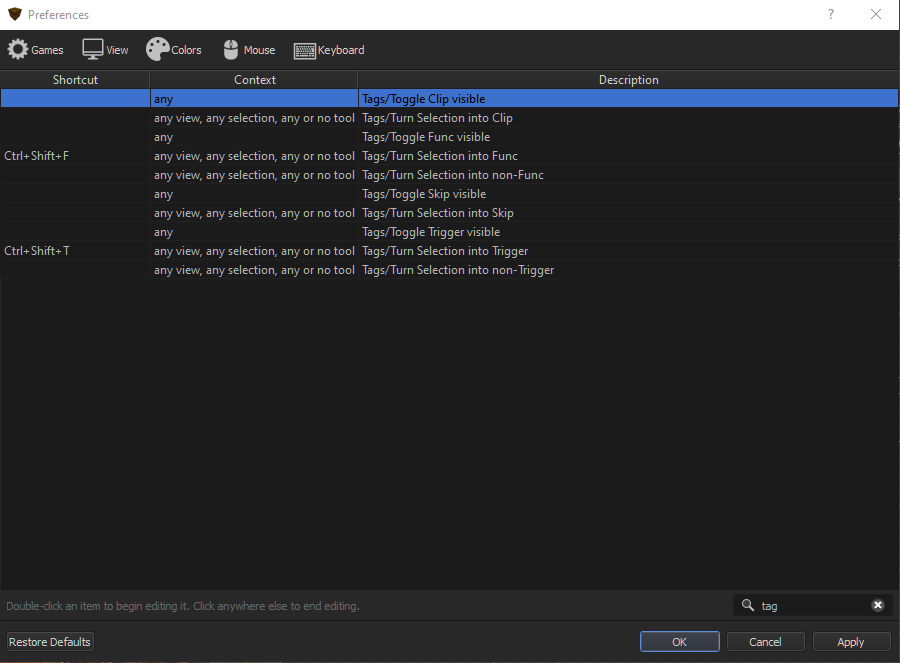Viewport: 900px width, 663px height.
Task: Confirm with the OK button
Action: point(679,642)
